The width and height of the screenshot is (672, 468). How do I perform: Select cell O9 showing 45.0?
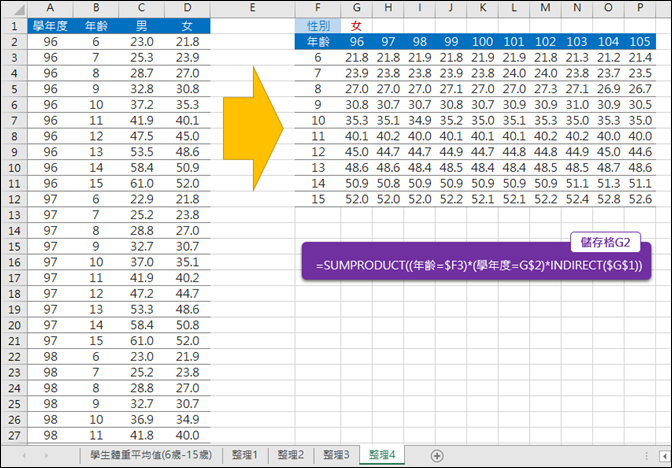click(x=609, y=152)
